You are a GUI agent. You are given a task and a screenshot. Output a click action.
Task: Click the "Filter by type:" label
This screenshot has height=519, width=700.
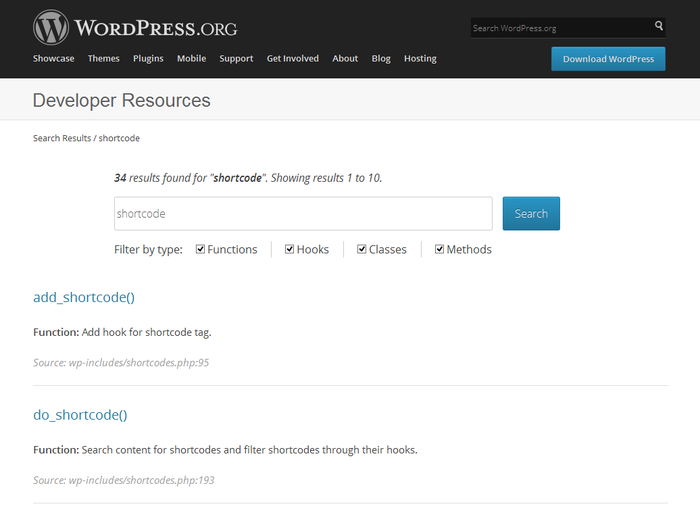pyautogui.click(x=148, y=249)
